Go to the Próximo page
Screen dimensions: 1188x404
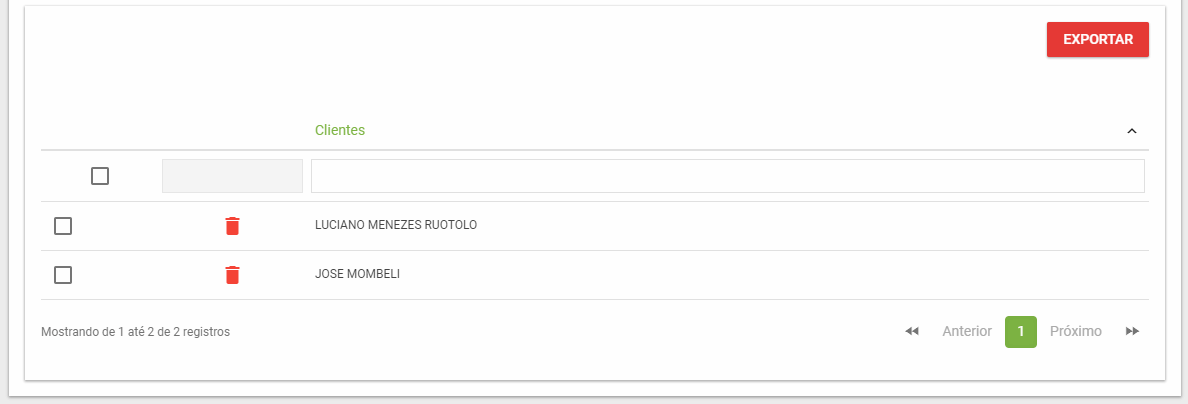click(1076, 331)
